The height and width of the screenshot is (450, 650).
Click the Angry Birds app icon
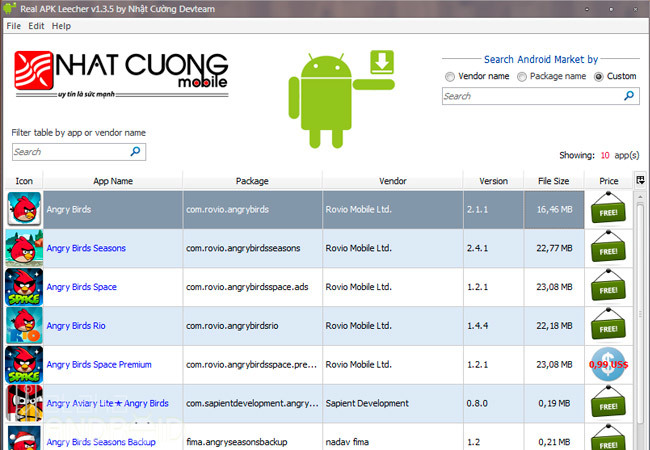tap(24, 209)
